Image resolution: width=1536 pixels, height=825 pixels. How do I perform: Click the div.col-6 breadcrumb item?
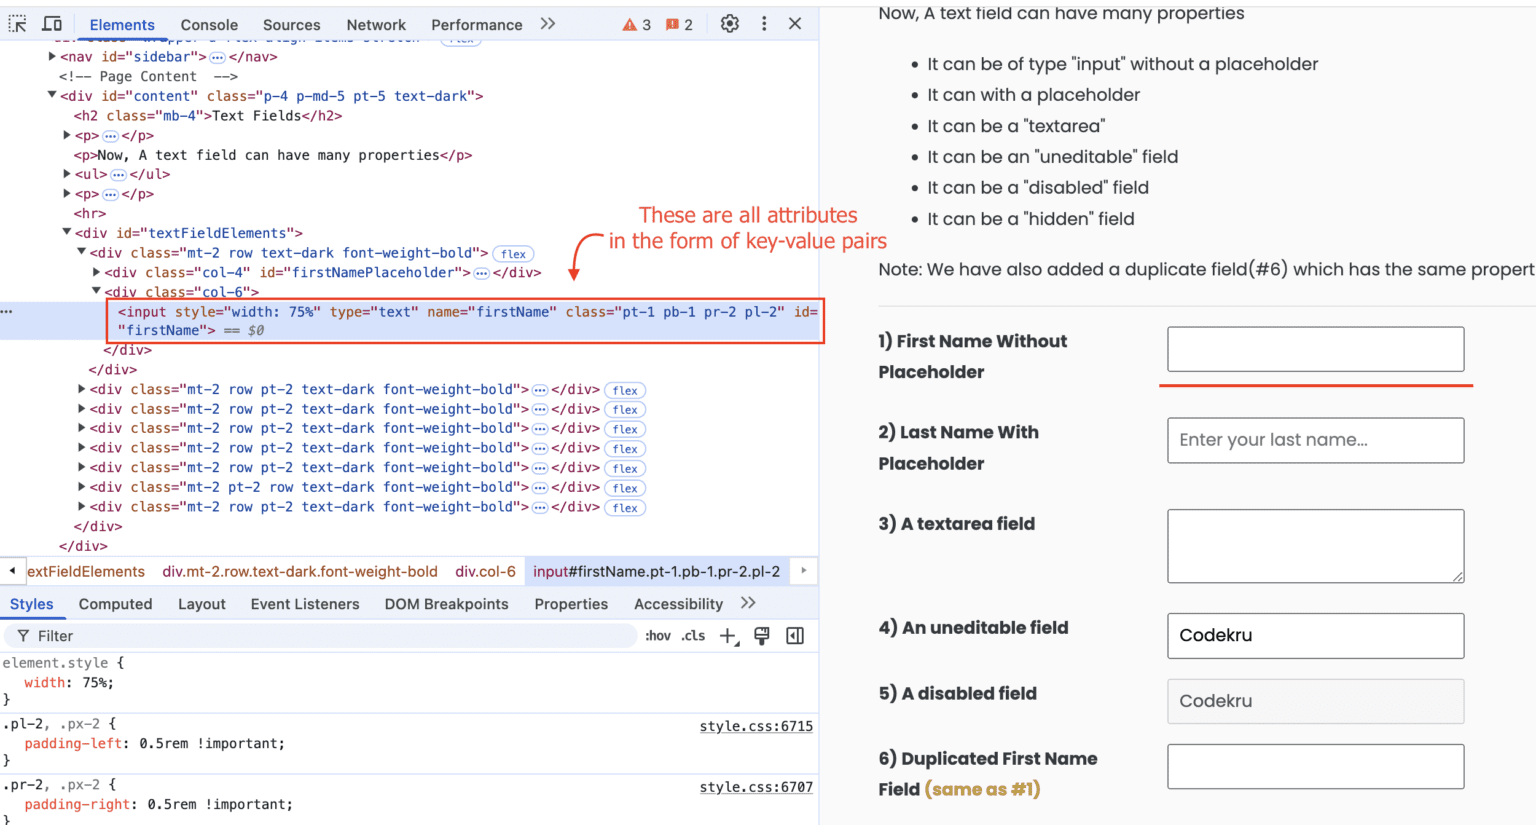pos(486,570)
